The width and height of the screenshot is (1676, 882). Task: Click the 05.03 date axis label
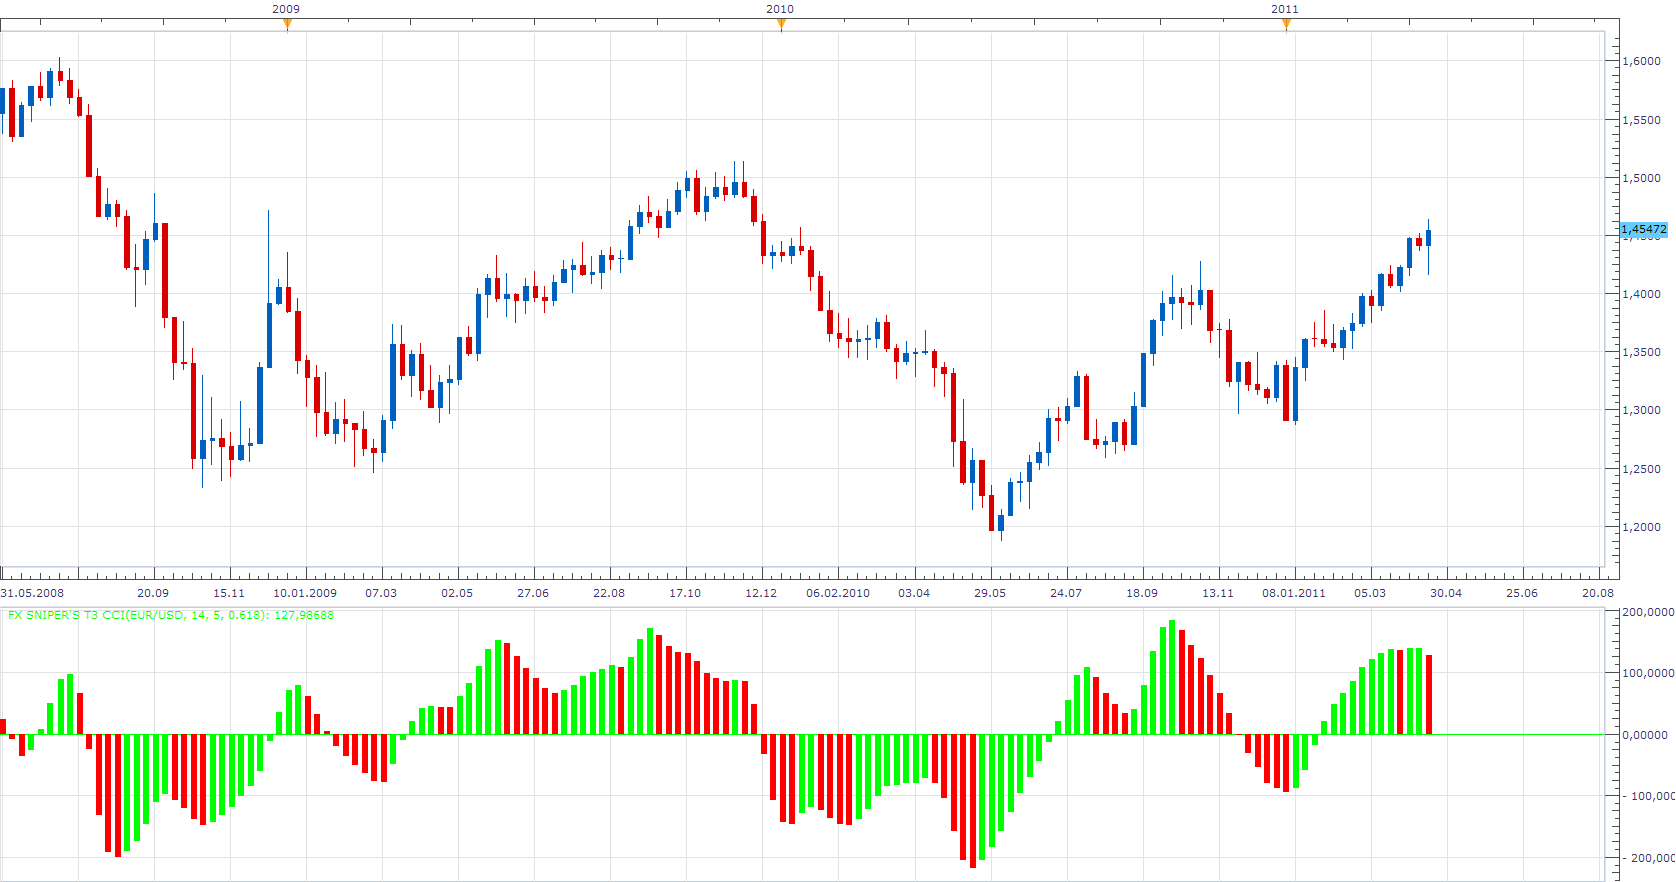(1370, 593)
